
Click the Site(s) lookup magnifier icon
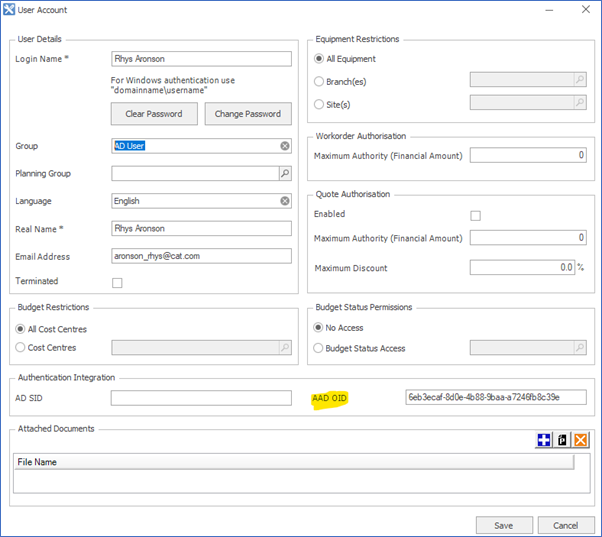click(x=580, y=102)
